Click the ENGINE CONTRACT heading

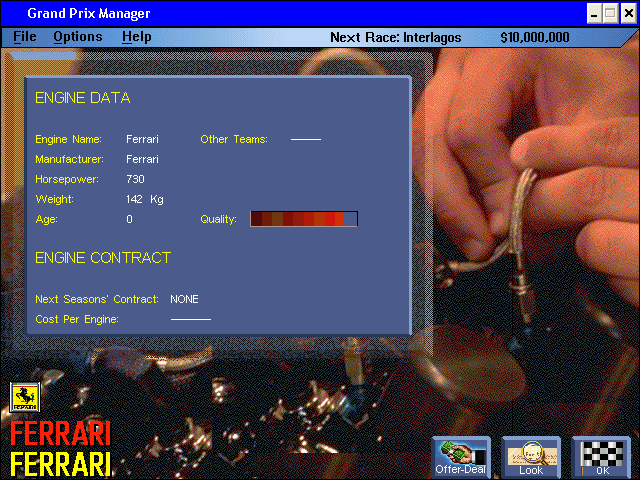103,258
